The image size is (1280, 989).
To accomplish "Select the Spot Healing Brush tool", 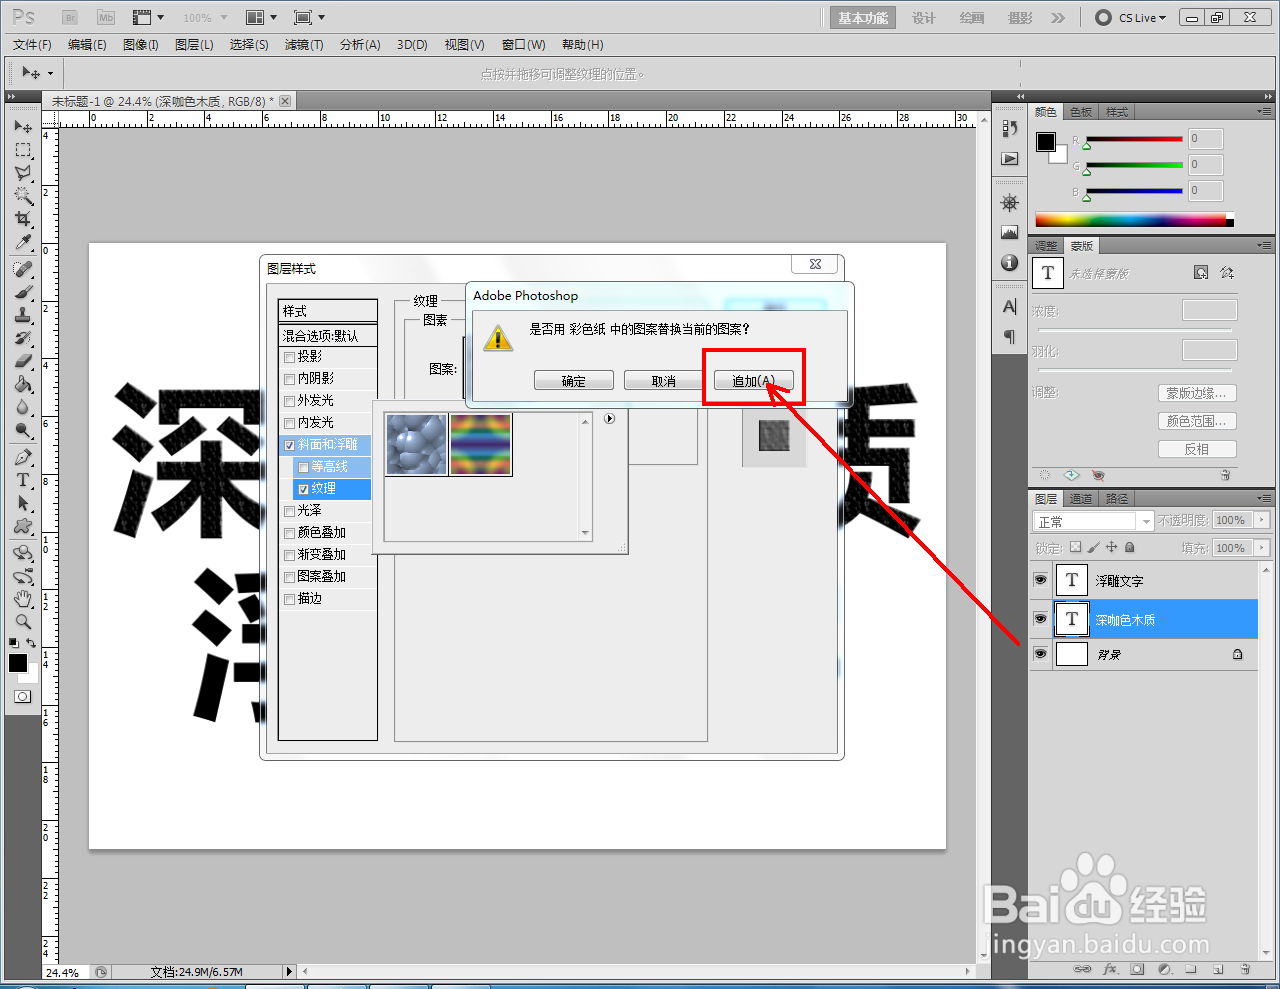I will pos(23,269).
